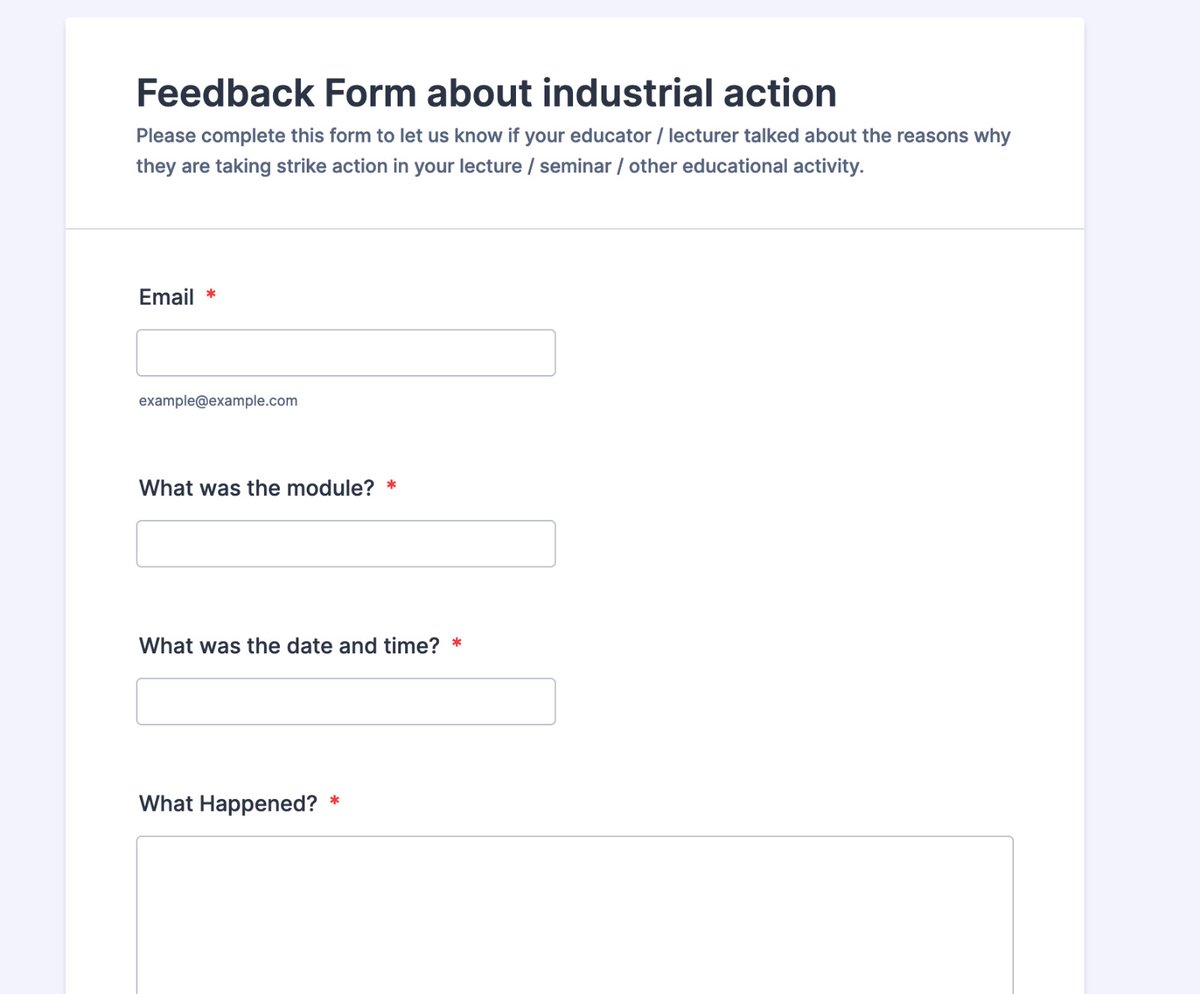Click the "What Happened?" label
Screen dimensions: 1200x994
(228, 804)
